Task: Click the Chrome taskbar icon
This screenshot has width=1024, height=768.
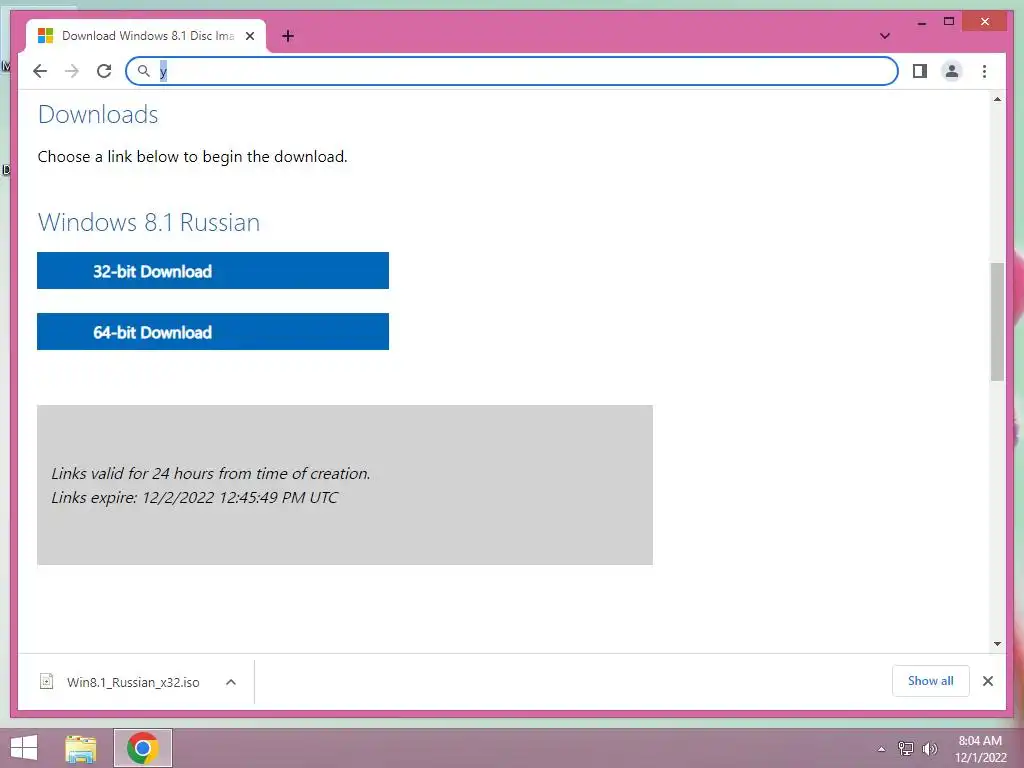Action: (x=143, y=748)
